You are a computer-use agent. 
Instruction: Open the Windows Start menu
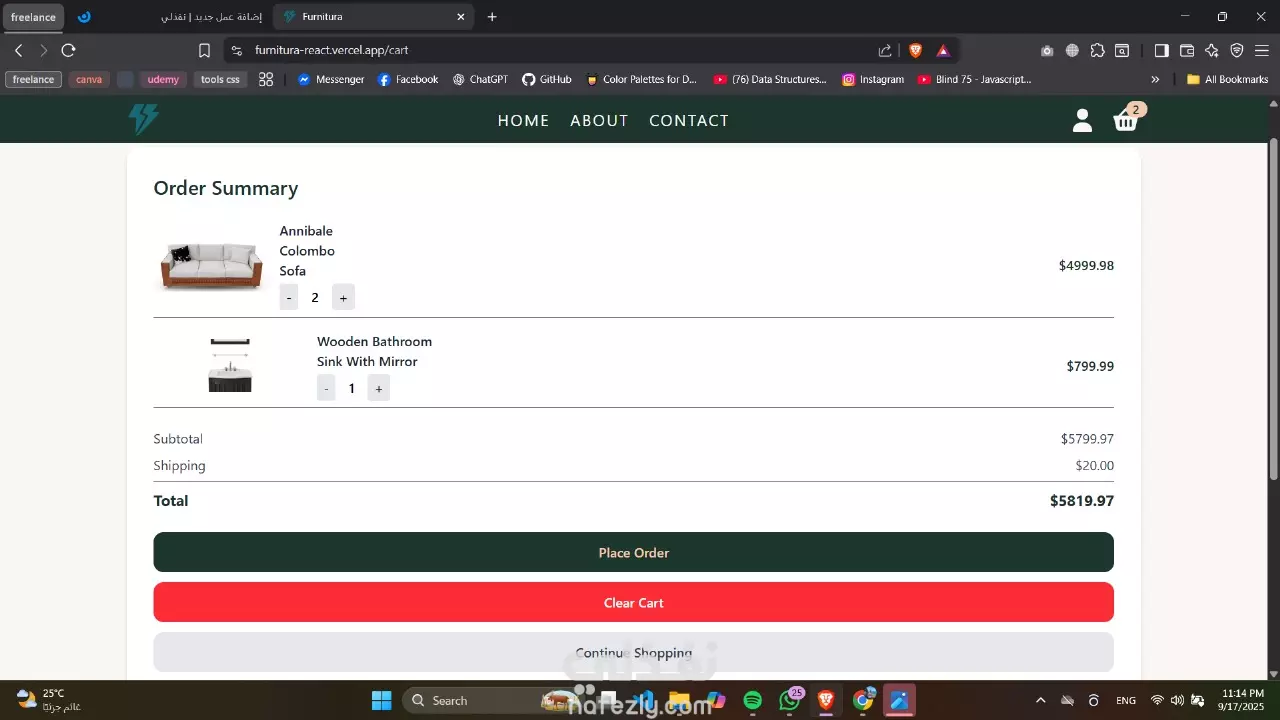tap(382, 701)
